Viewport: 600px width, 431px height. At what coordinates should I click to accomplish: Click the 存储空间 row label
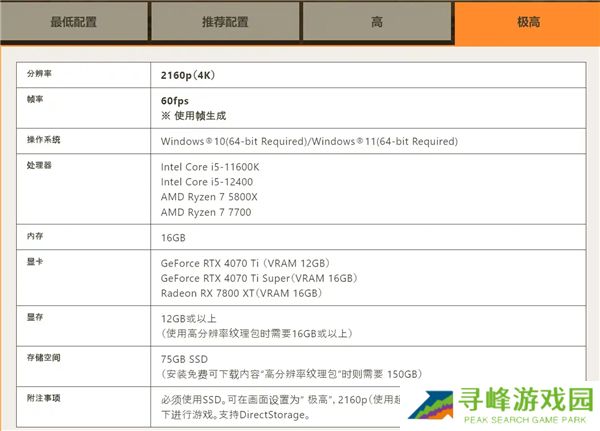pos(43,358)
